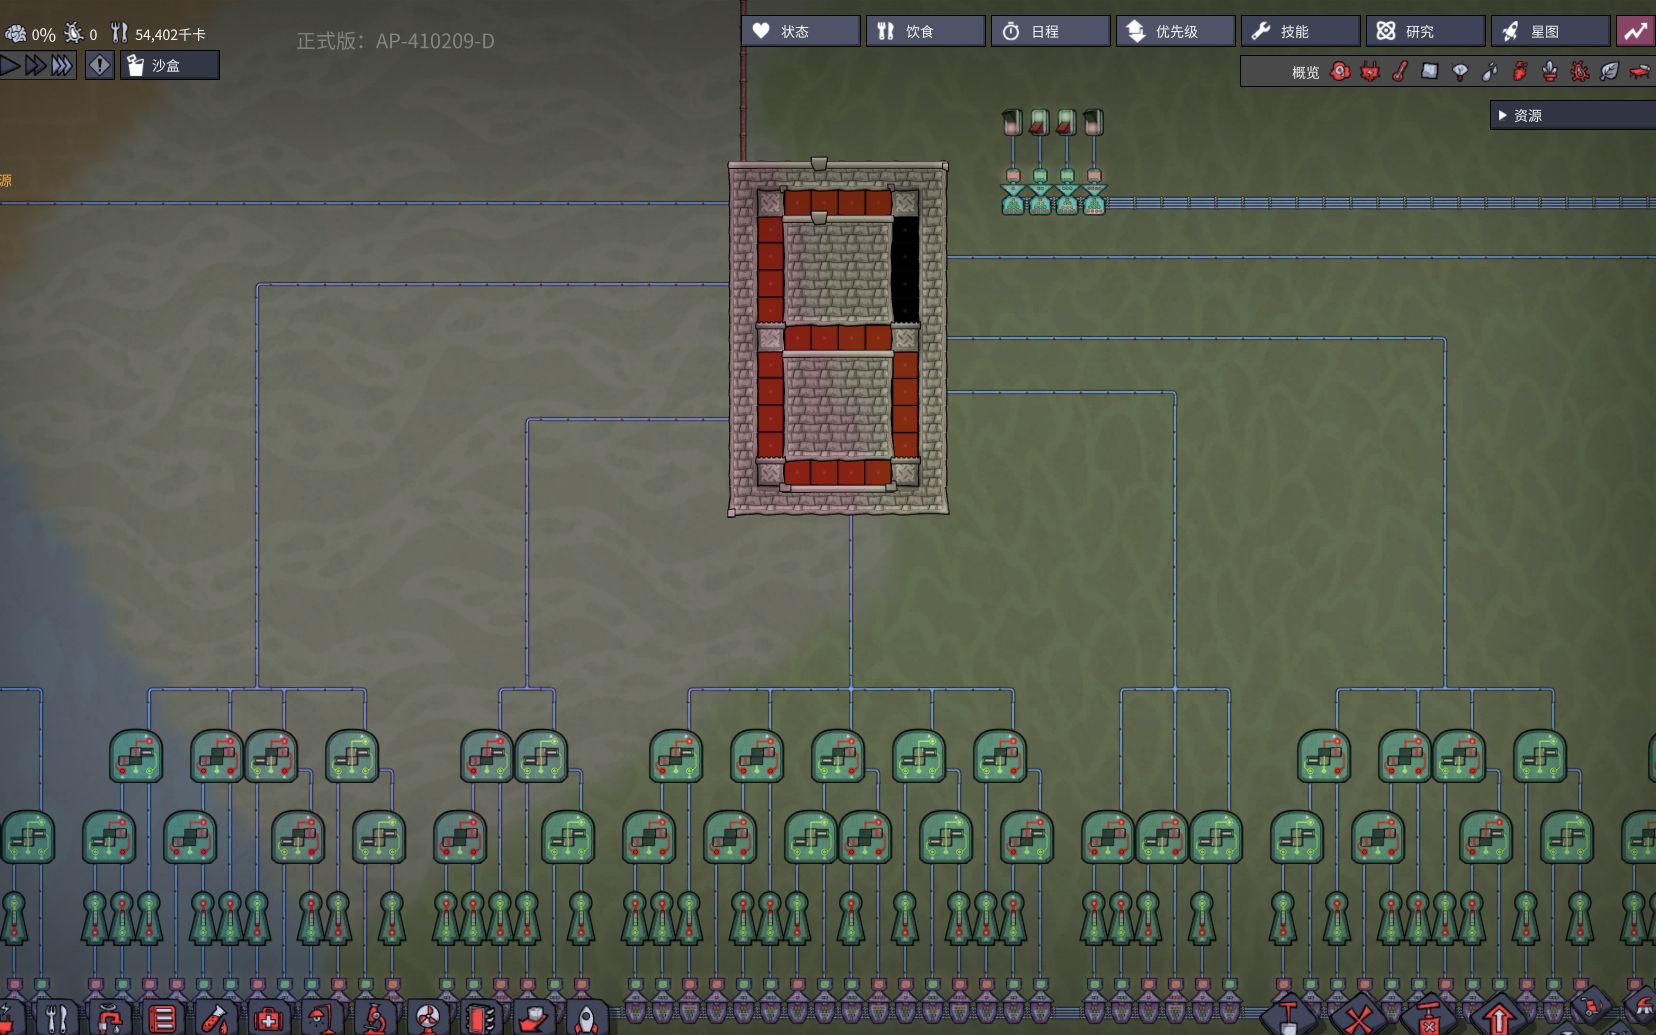
Task: Open the colony report chart icon
Action: (1636, 31)
